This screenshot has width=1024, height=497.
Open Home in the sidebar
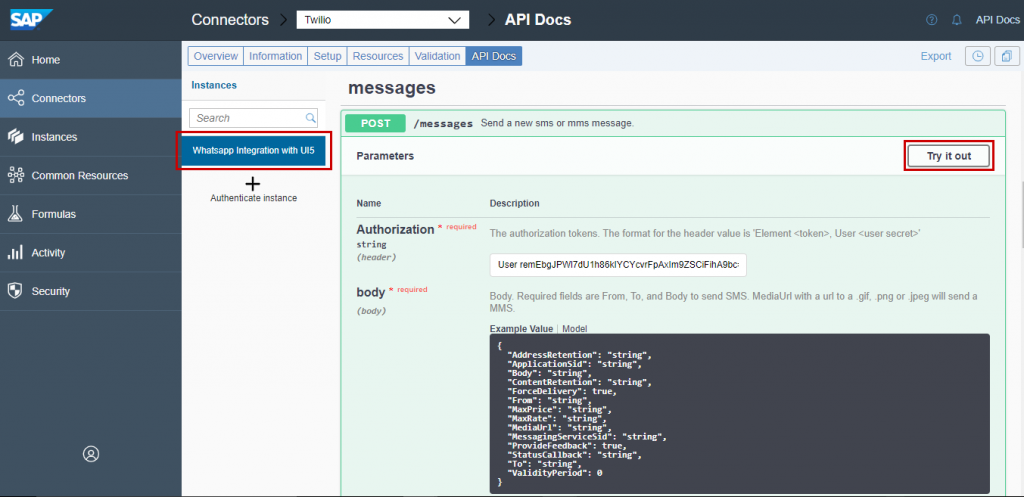[x=91, y=59]
